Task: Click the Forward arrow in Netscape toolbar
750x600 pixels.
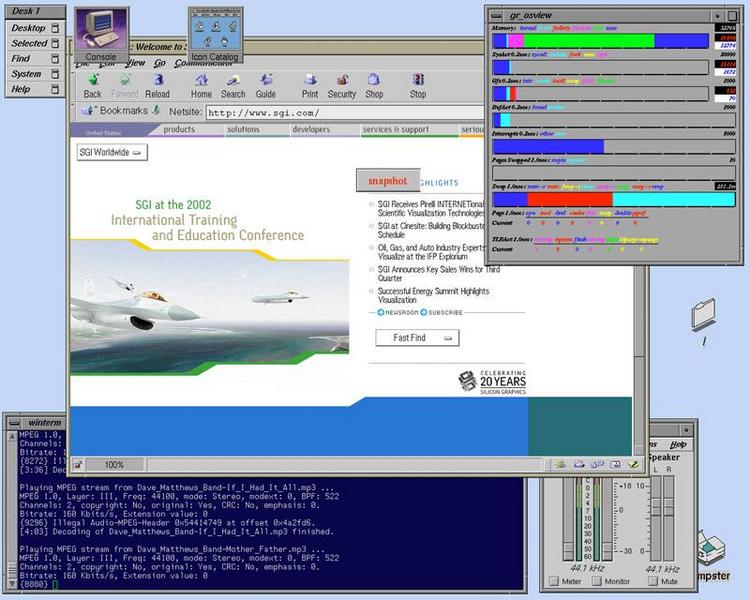Action: point(124,80)
